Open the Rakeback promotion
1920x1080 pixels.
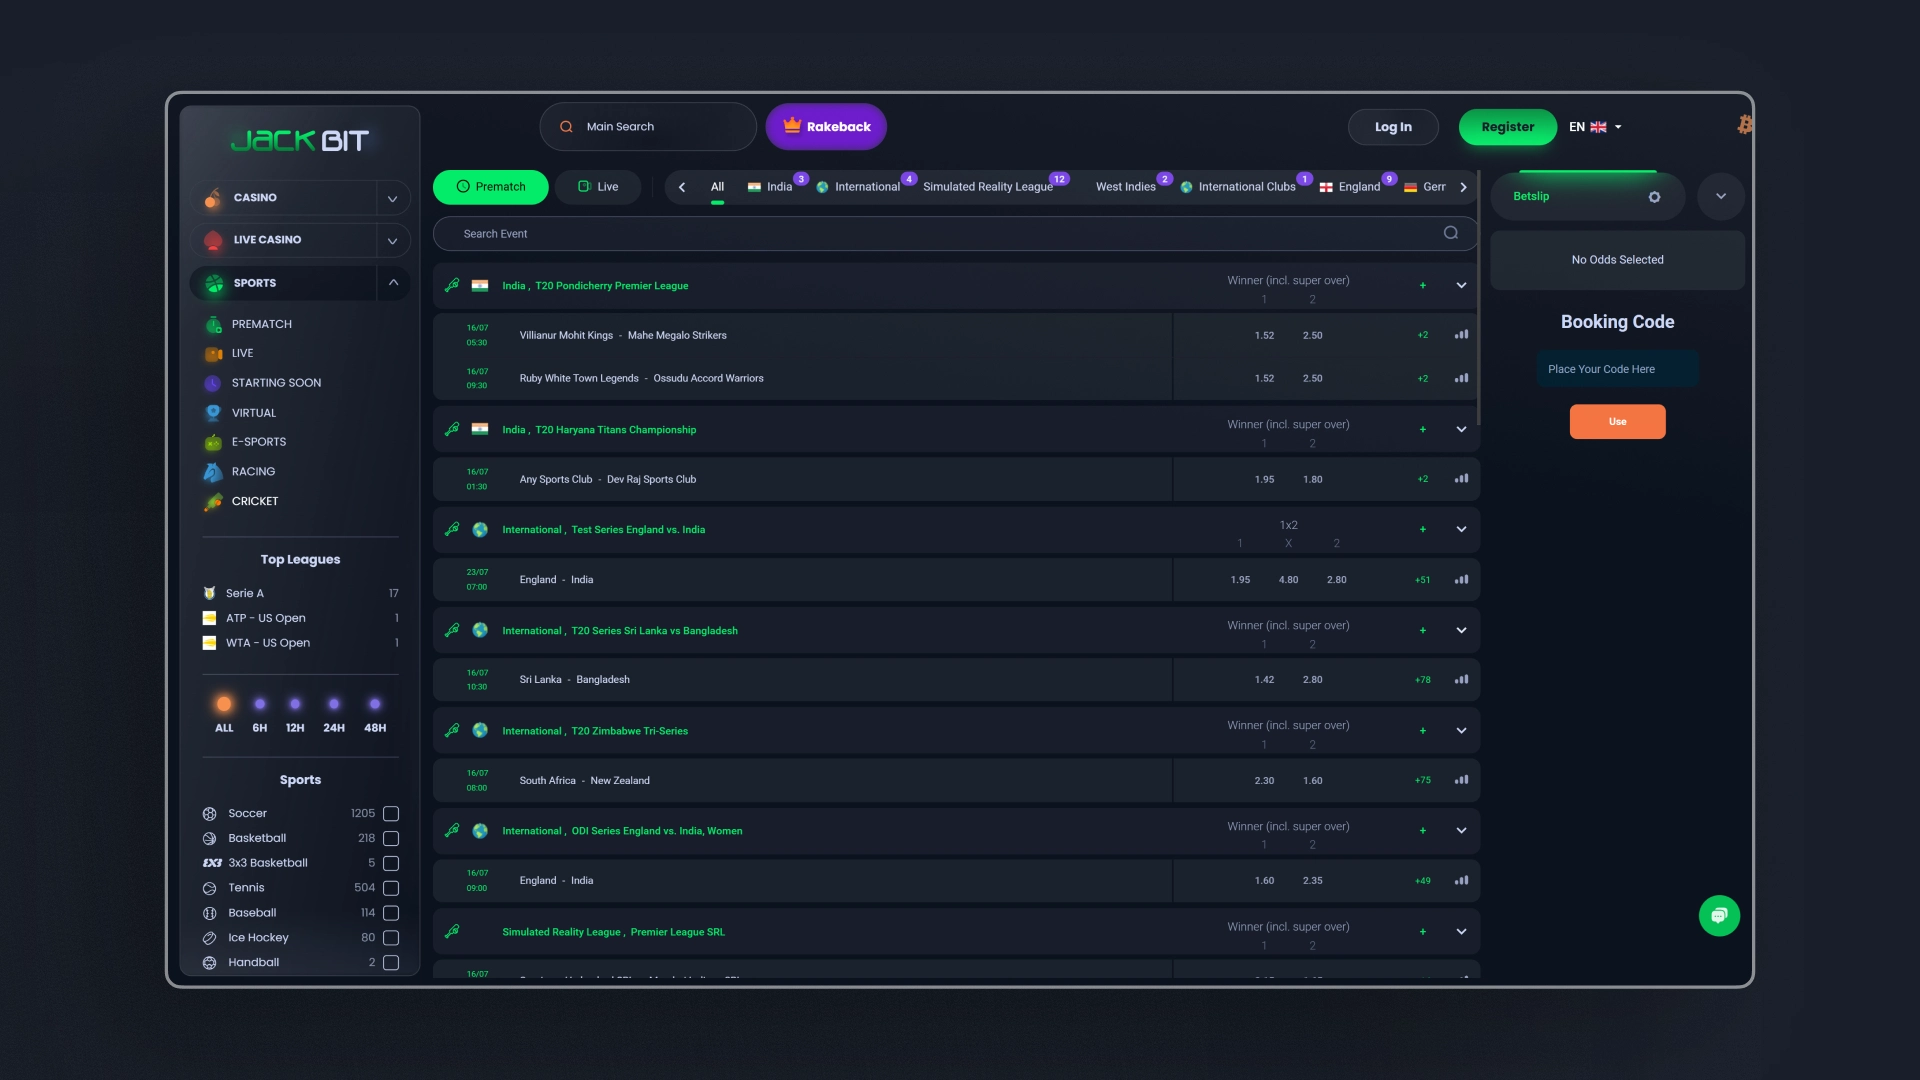(x=826, y=127)
